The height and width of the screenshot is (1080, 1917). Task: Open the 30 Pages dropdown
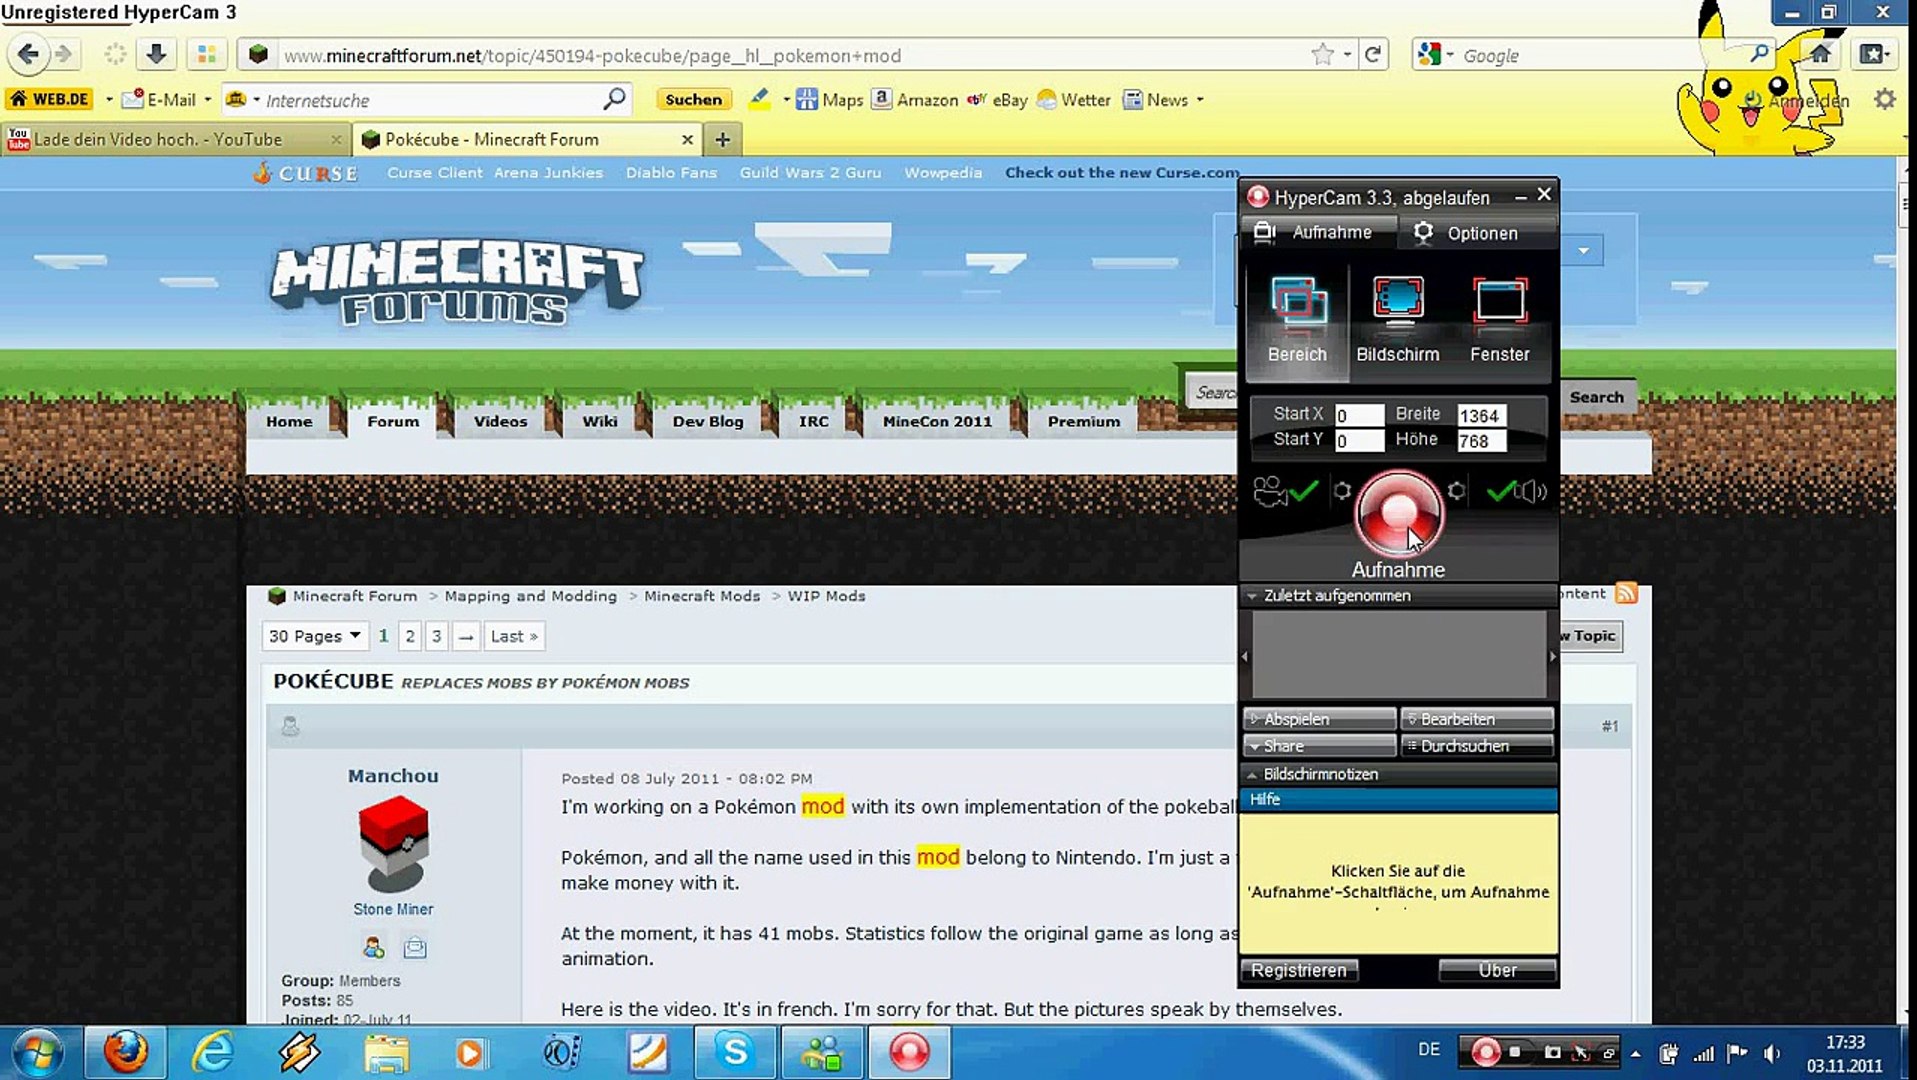(315, 636)
